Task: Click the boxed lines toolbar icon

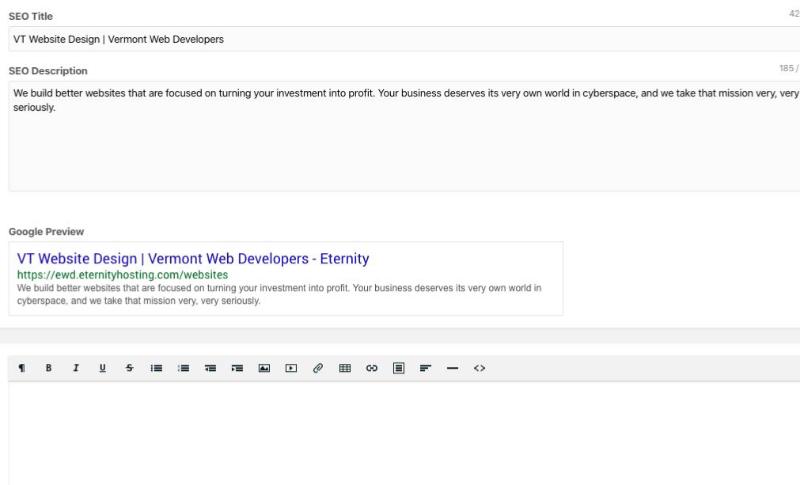Action: click(x=399, y=368)
